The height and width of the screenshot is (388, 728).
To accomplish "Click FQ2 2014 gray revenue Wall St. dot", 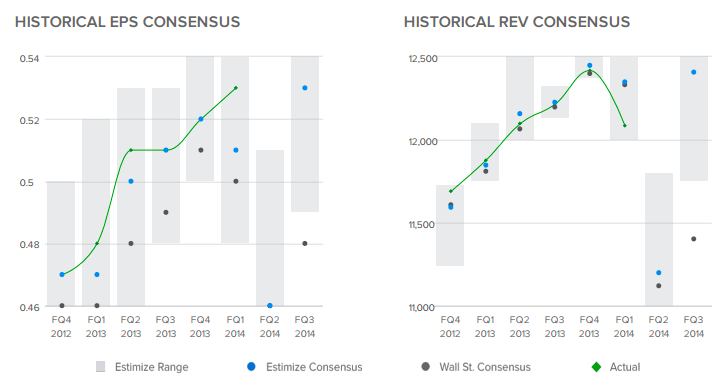I will 659,286.
